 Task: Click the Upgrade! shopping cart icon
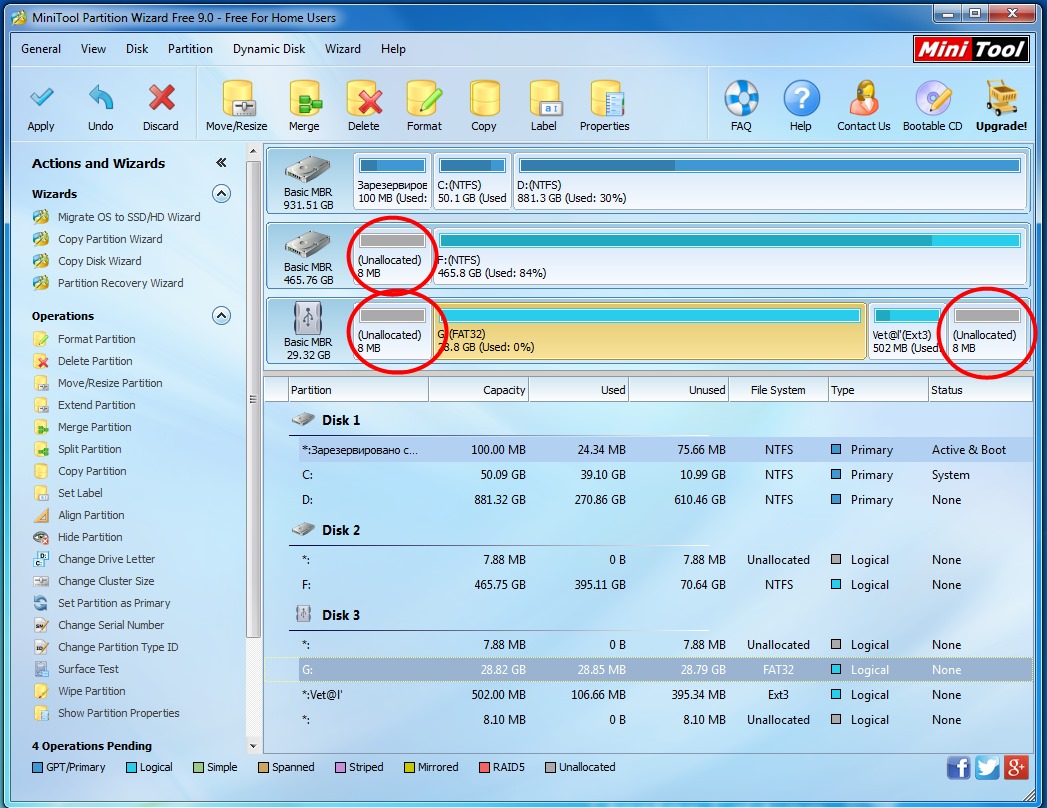pos(1002,98)
